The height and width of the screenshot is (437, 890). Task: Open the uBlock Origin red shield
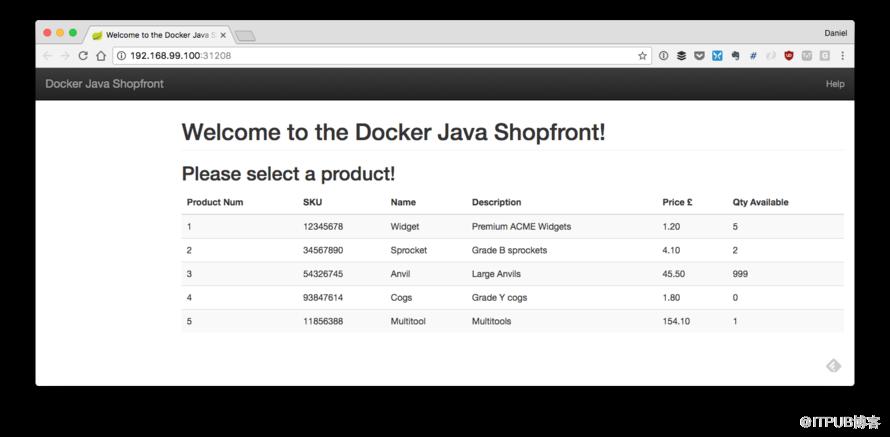click(x=789, y=56)
